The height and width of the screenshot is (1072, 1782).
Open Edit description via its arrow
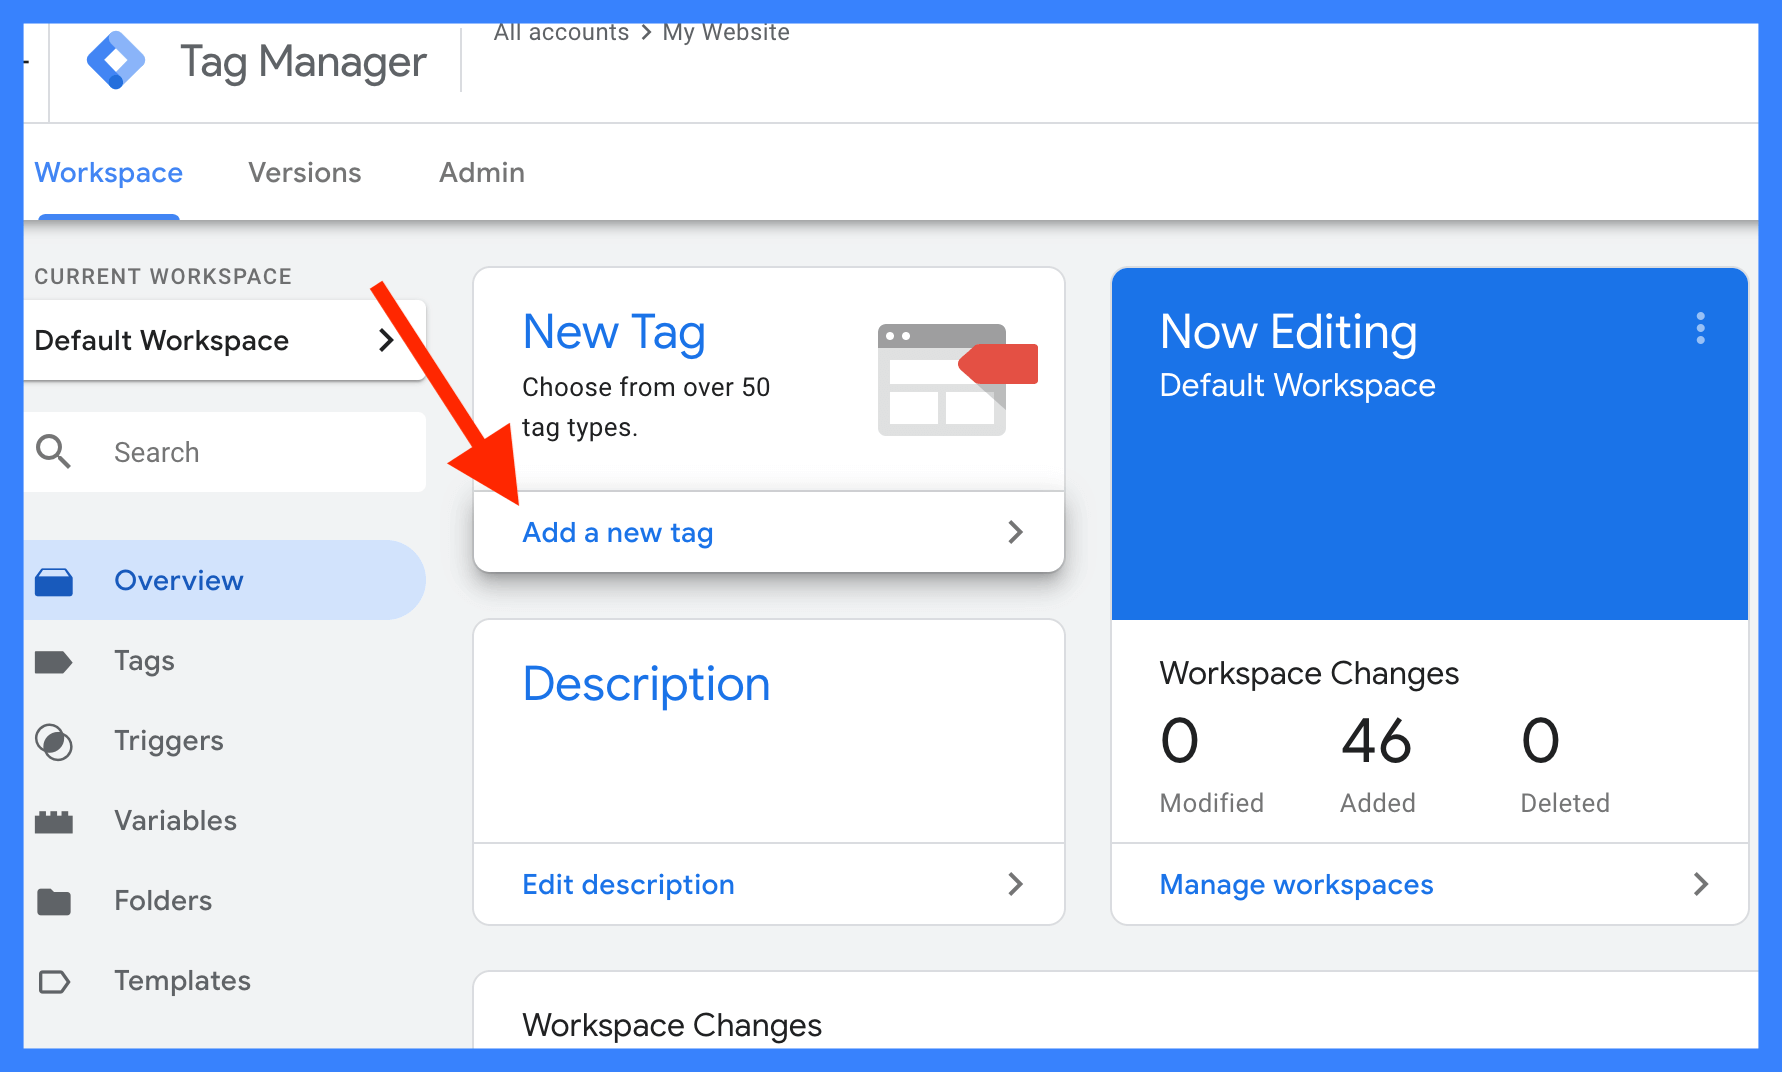click(1016, 884)
